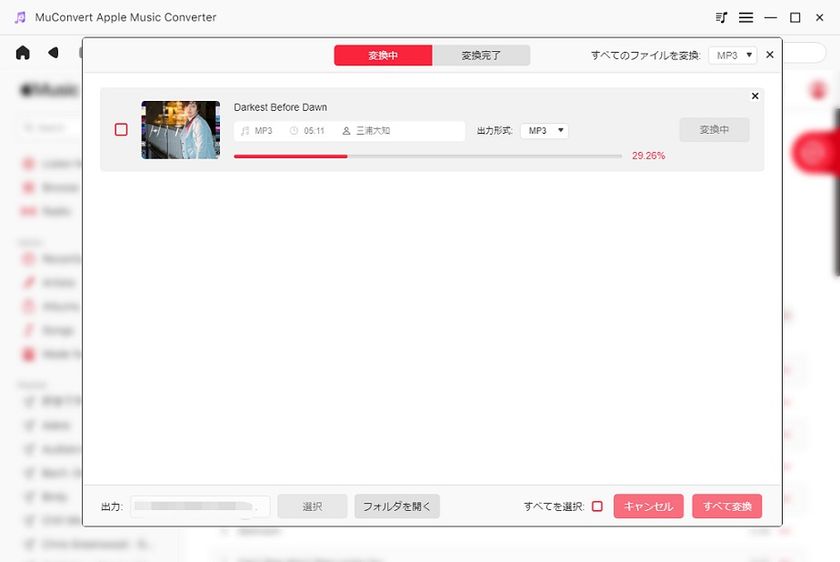Tick the すべてを選択 checkbox

pos(597,506)
